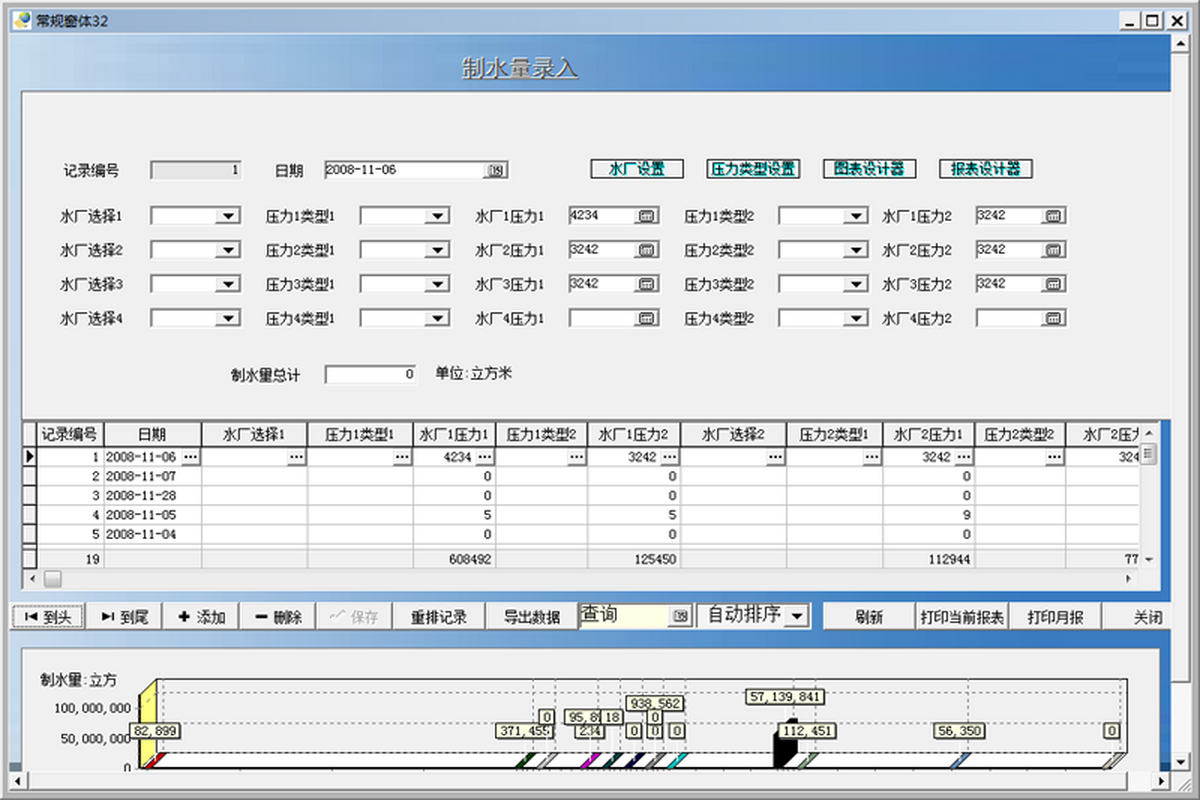Open calculator icon in 水厂2压力1 field
This screenshot has width=1200, height=800.
646,249
